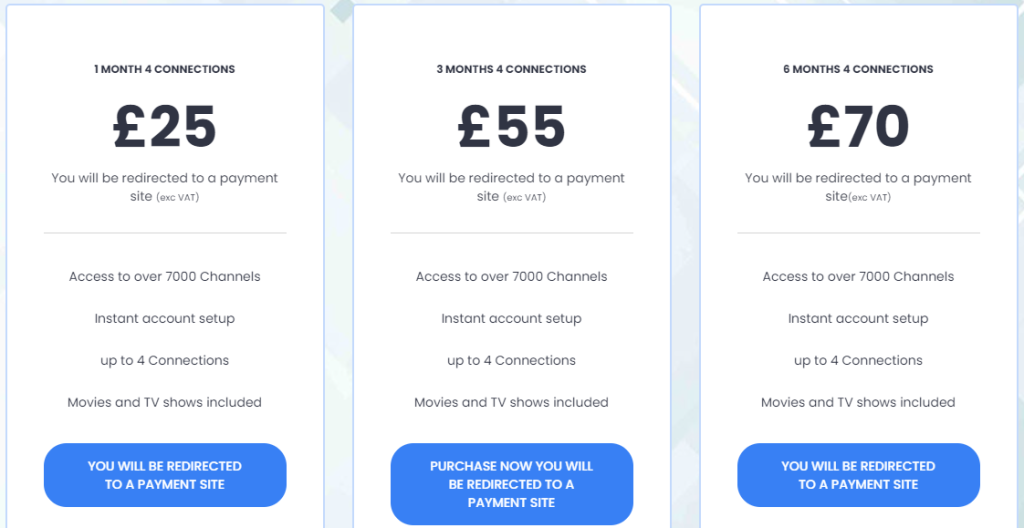
Task: Click the redirect note under the £25 price
Action: 165,187
